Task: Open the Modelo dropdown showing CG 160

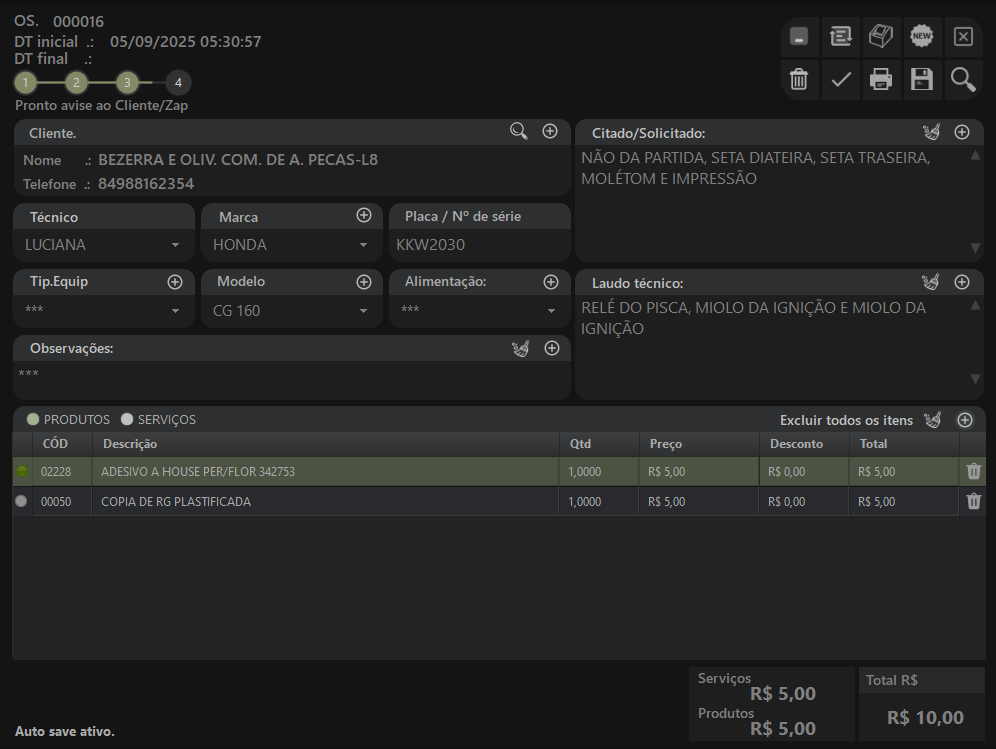Action: 363,311
